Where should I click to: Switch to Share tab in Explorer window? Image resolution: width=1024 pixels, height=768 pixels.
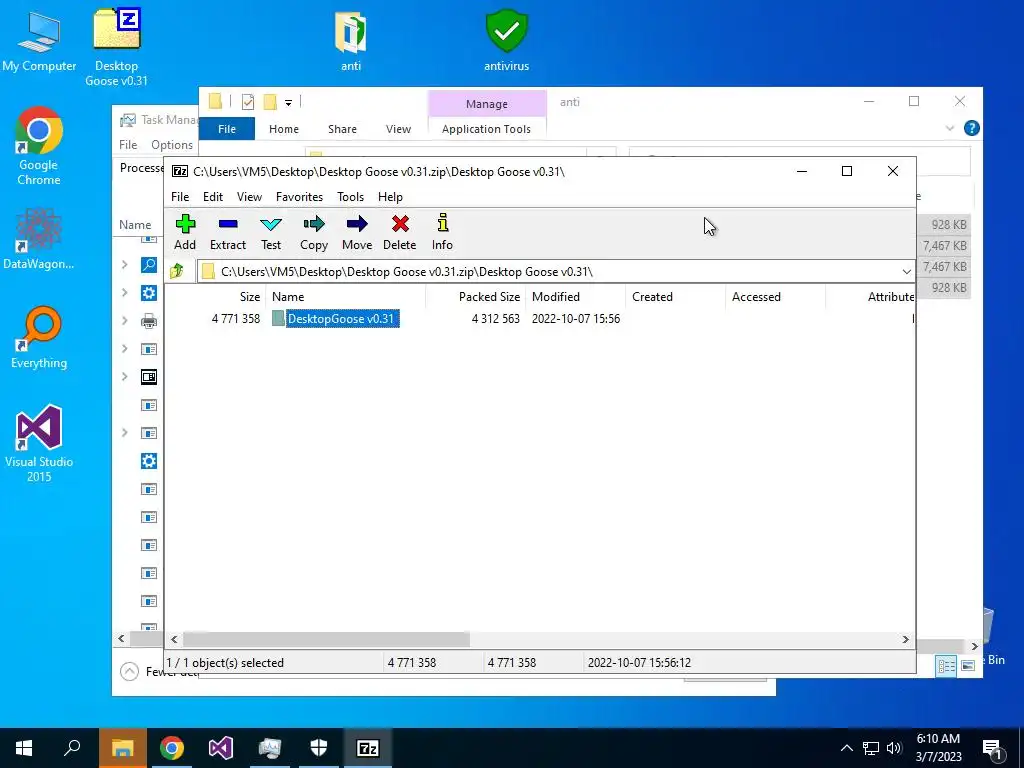point(342,129)
